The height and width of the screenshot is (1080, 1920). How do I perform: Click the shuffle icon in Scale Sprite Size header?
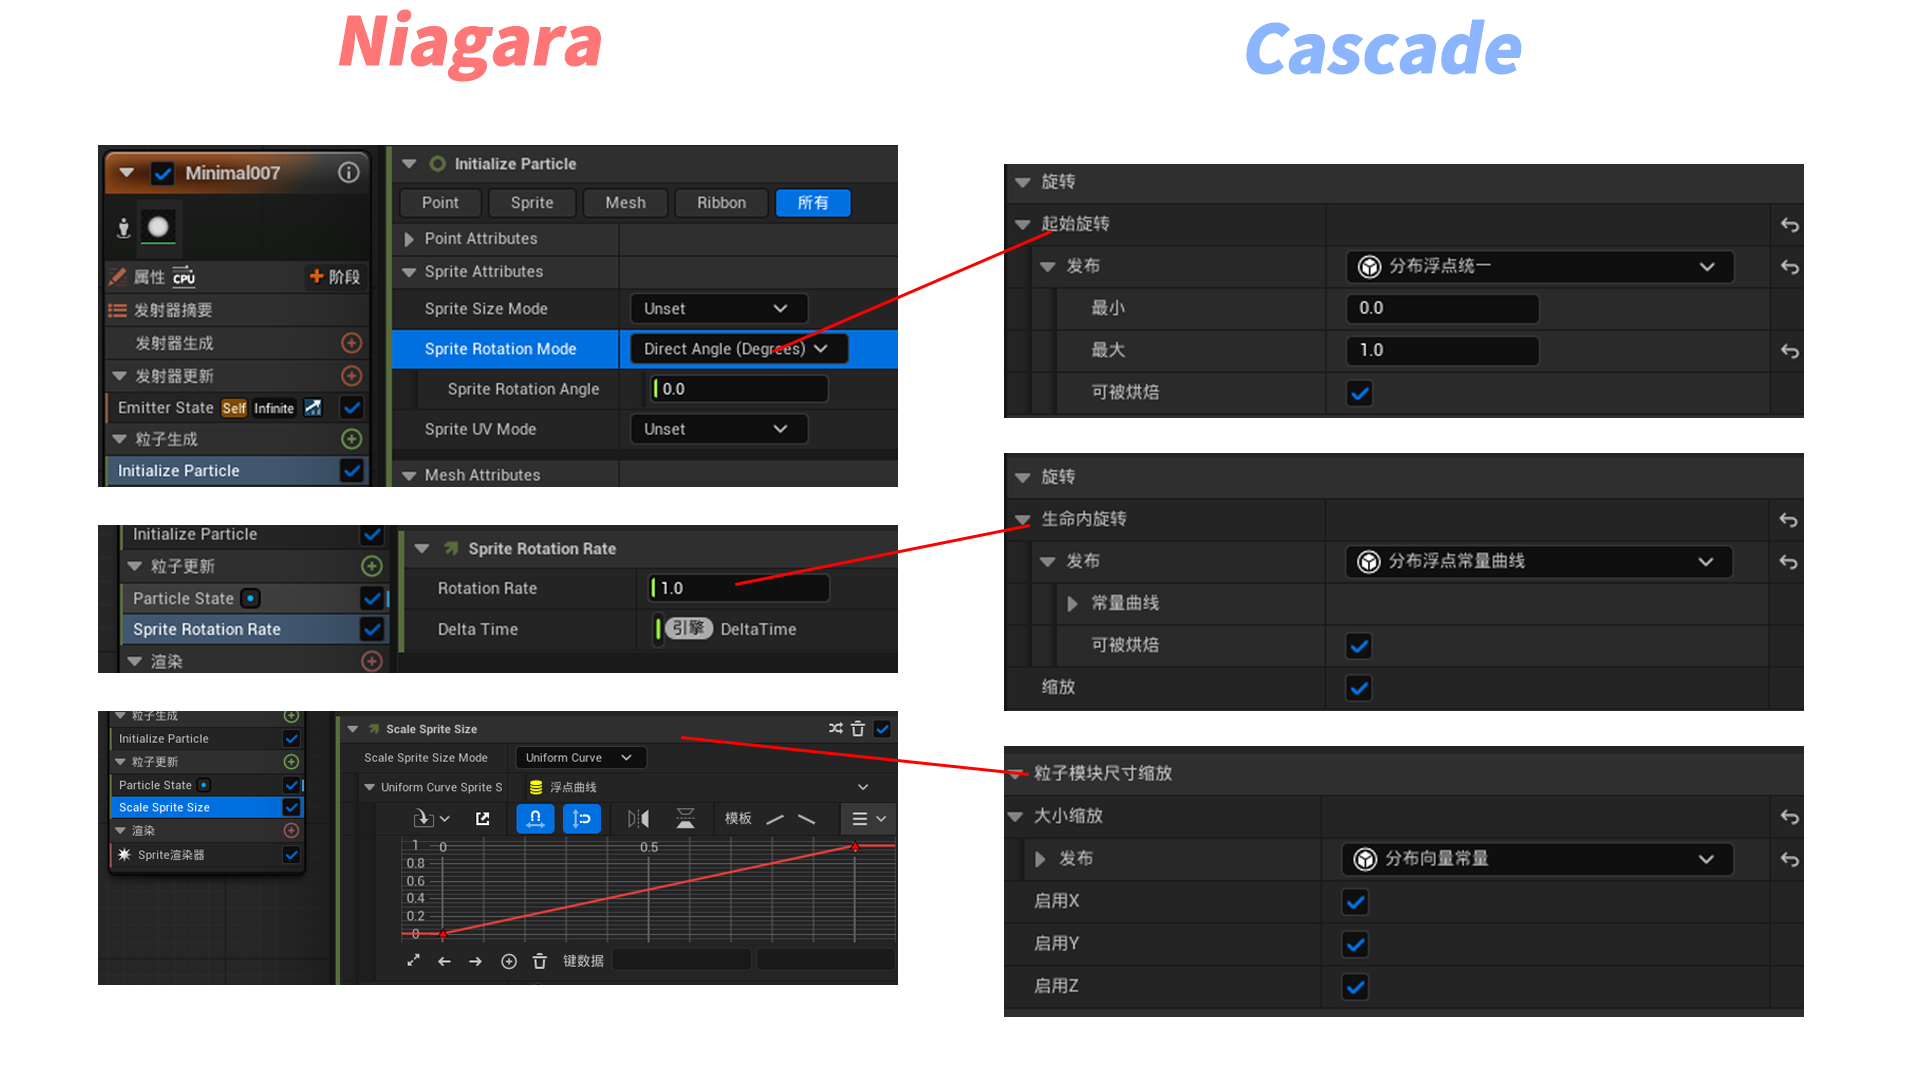coord(836,729)
